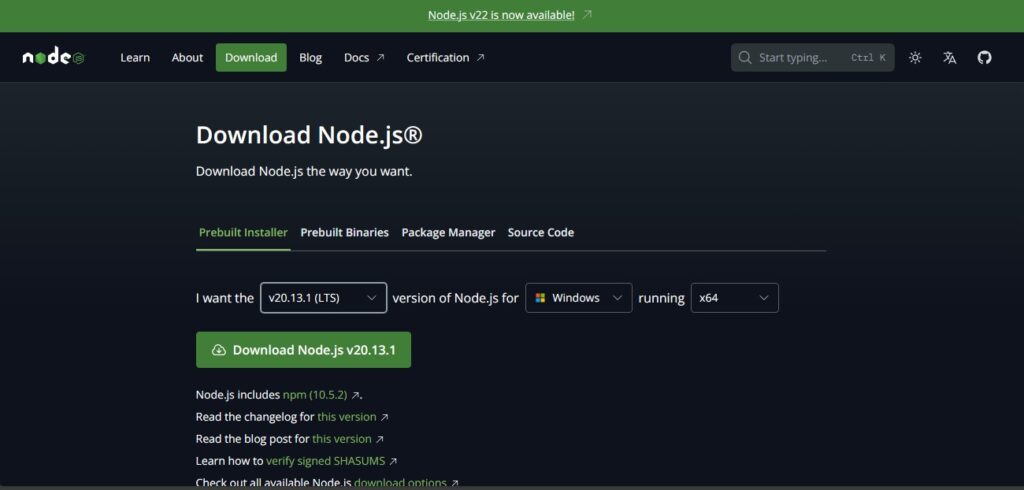
Task: Open the v20.13.1 (LTS) version dropdown
Action: (323, 298)
